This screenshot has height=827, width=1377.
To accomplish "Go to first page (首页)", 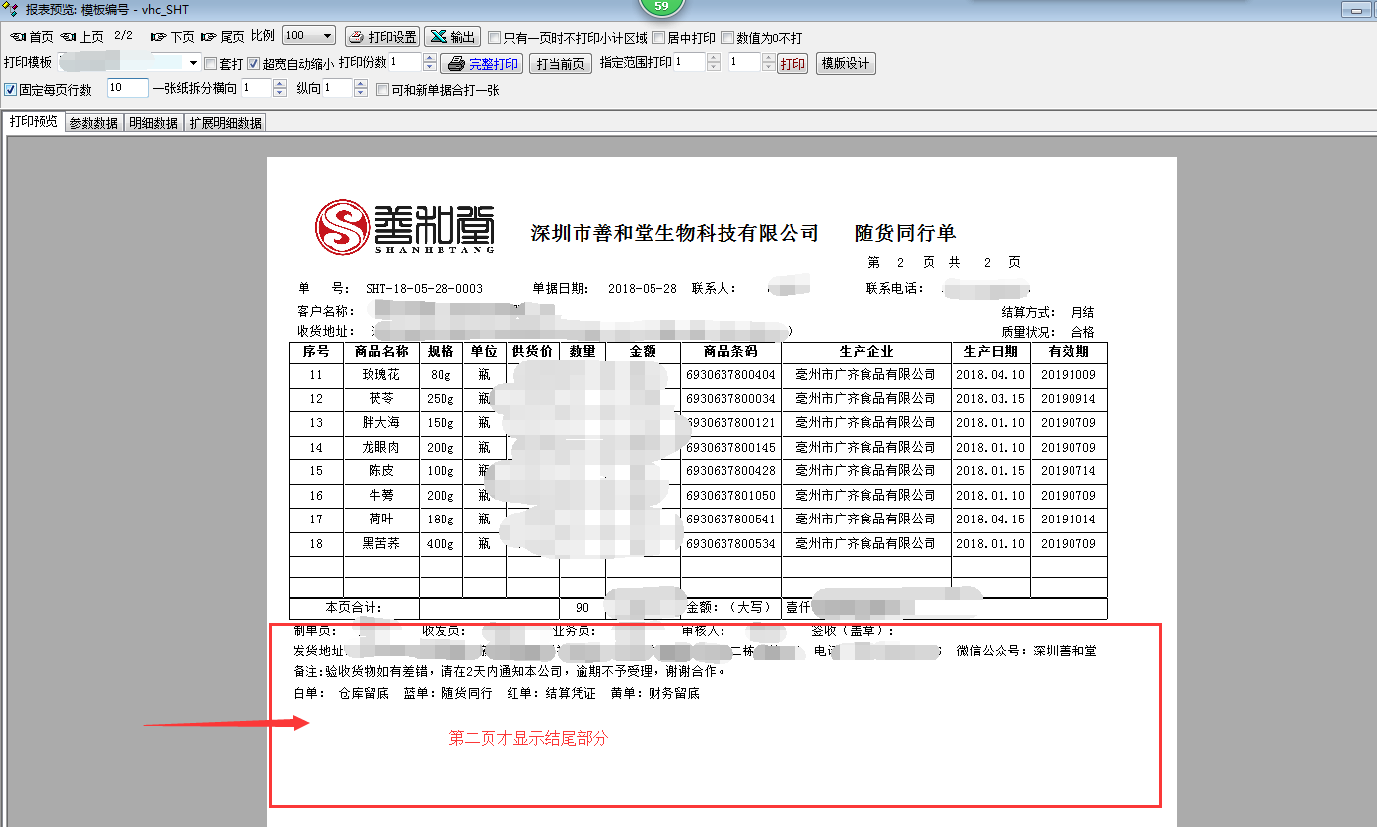I will 31,37.
